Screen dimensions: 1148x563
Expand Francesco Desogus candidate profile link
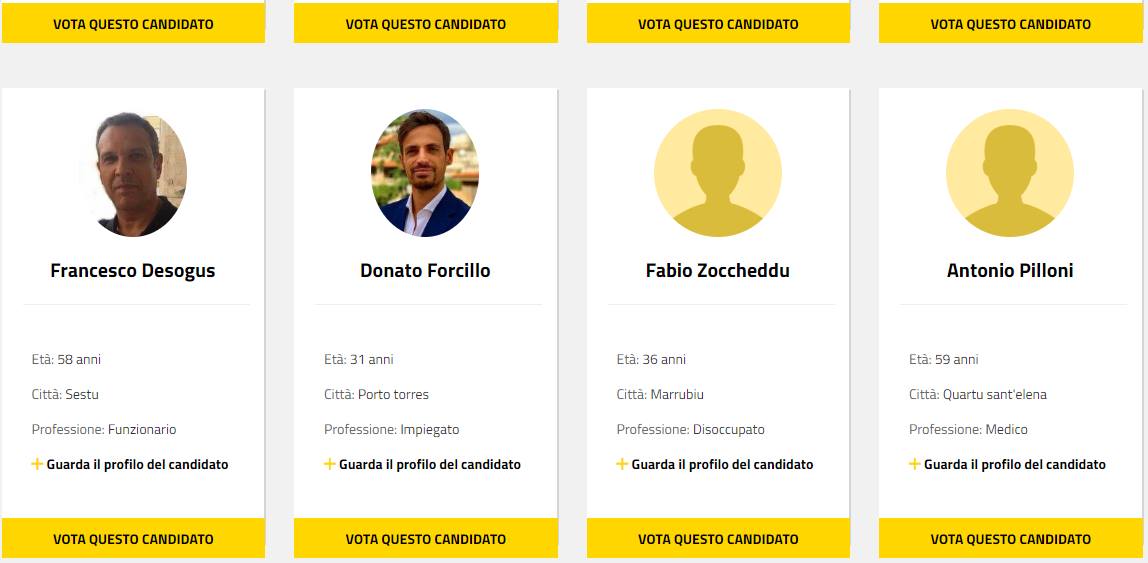(137, 464)
